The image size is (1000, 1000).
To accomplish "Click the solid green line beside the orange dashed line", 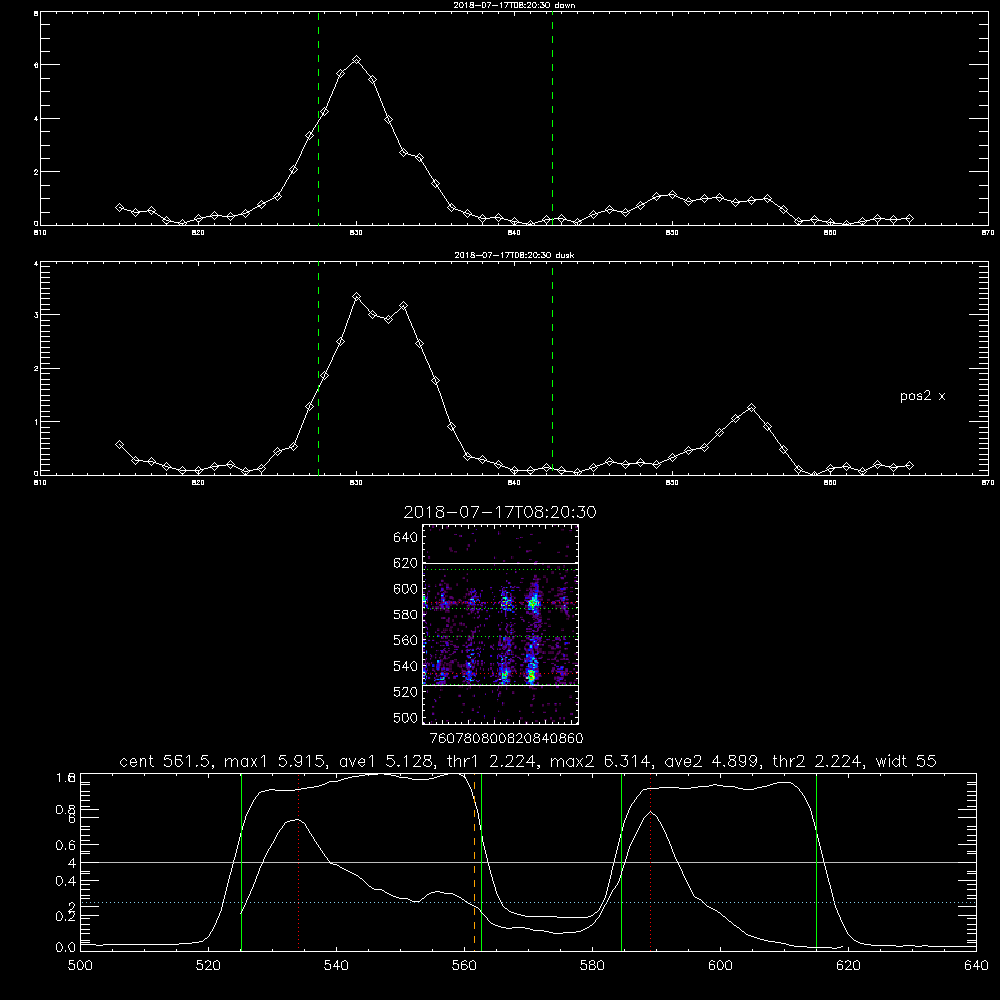I will tap(482, 861).
